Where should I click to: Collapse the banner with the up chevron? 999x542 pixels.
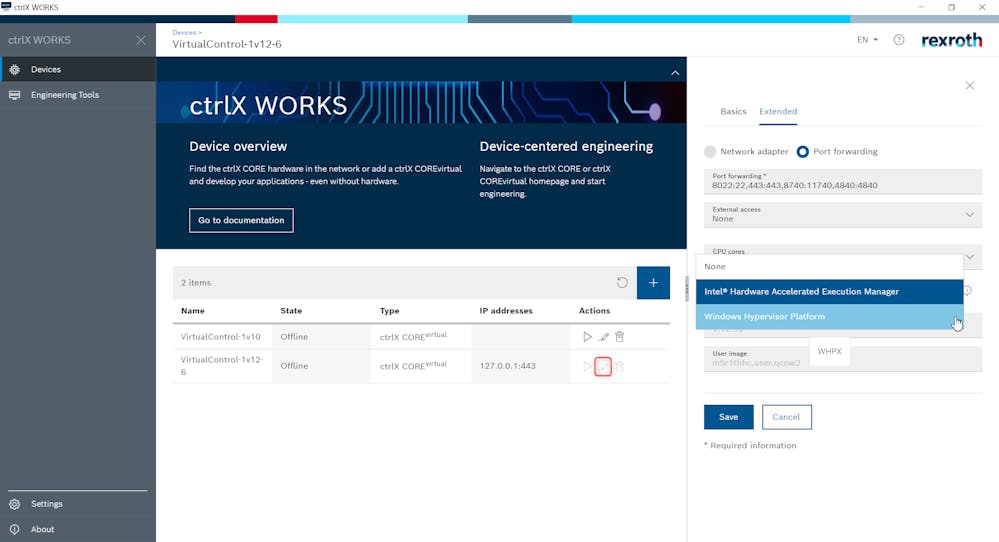pyautogui.click(x=675, y=73)
